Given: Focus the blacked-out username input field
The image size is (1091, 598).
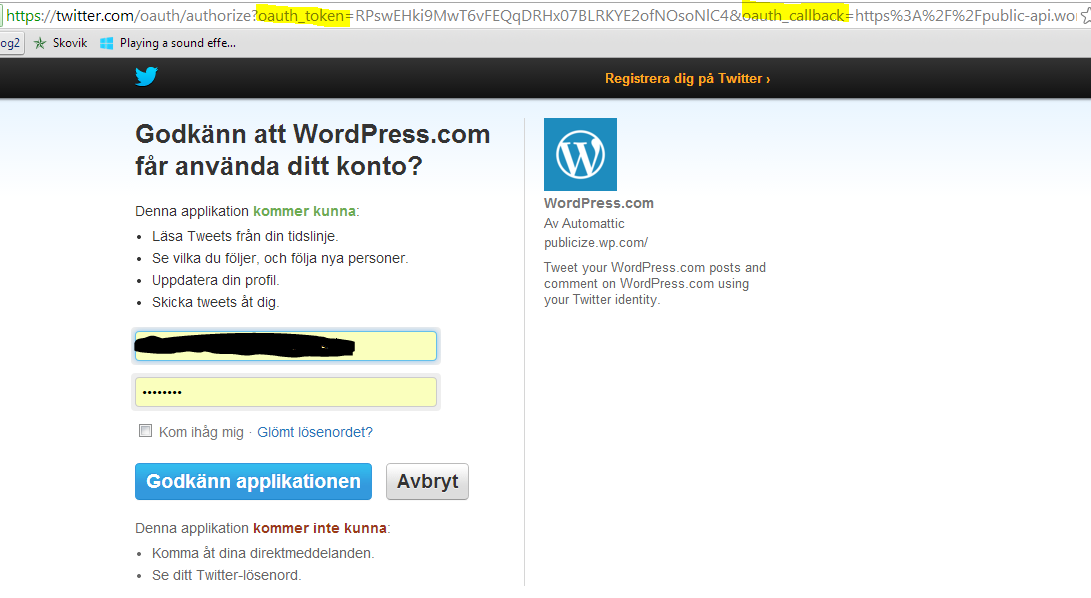Looking at the screenshot, I should (285, 346).
